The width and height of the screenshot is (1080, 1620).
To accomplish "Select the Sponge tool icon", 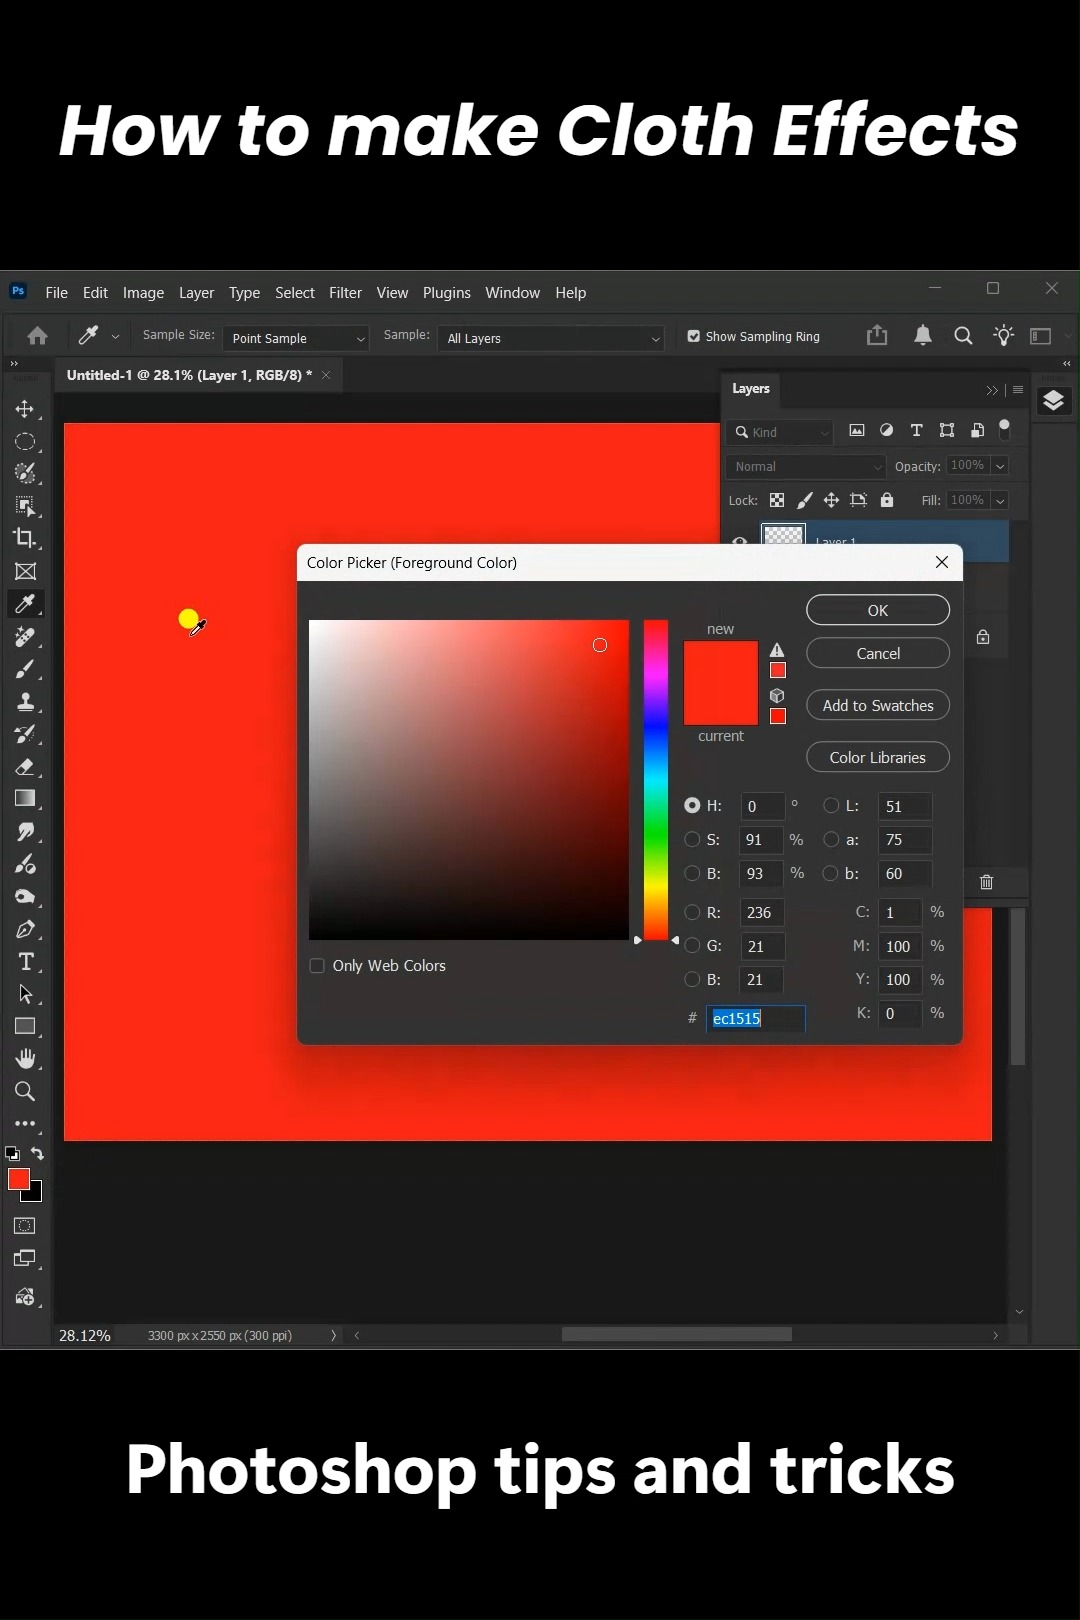I will click(25, 896).
